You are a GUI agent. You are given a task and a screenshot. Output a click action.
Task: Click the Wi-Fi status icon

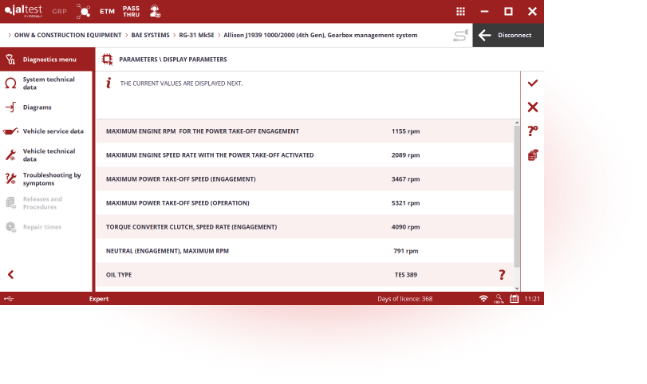[483, 299]
